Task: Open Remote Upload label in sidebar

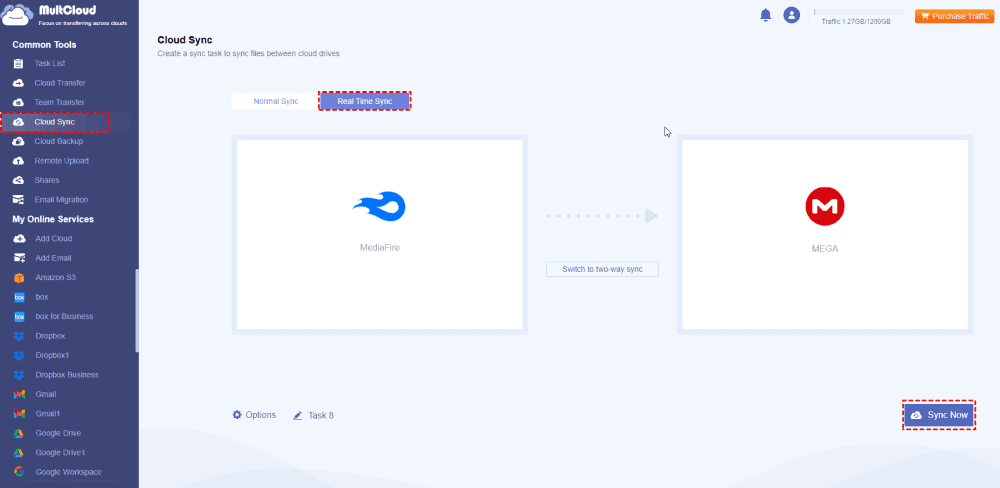Action: pyautogui.click(x=61, y=161)
